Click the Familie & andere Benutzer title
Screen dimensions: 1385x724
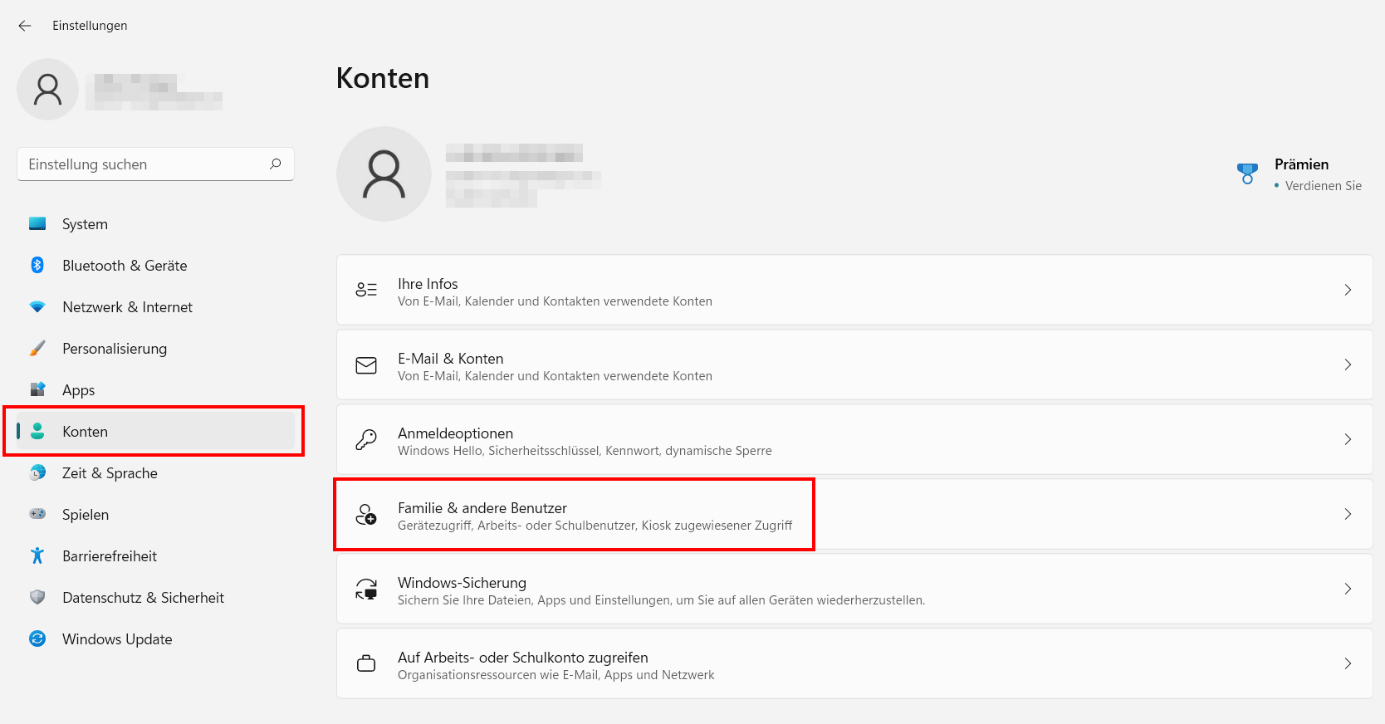click(482, 508)
